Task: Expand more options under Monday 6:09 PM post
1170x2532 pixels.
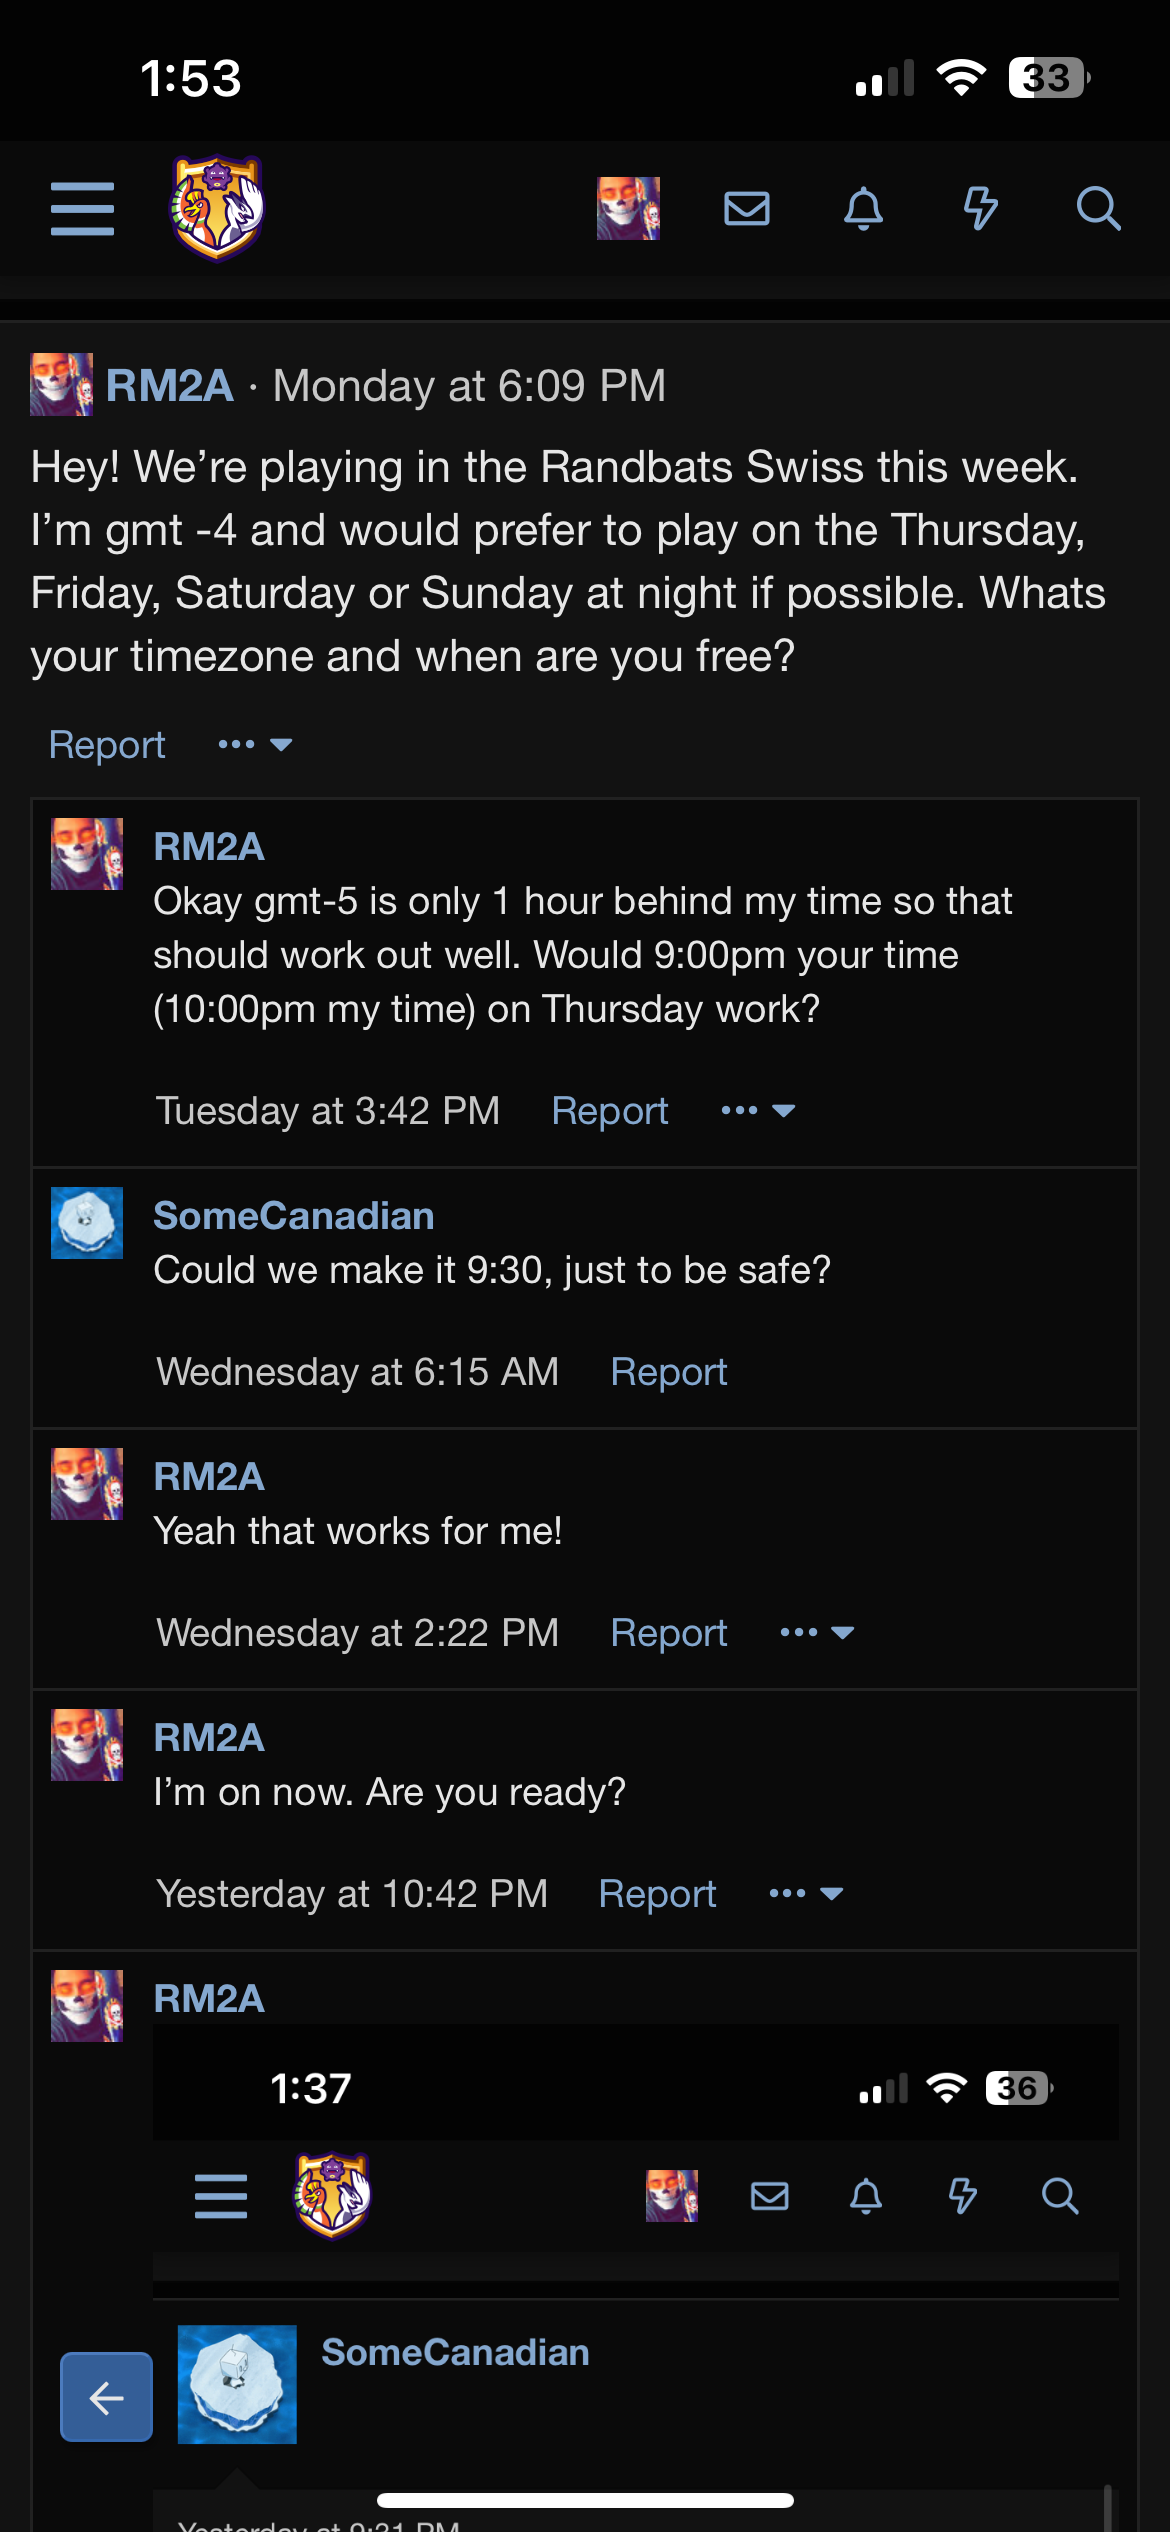Action: tap(255, 744)
